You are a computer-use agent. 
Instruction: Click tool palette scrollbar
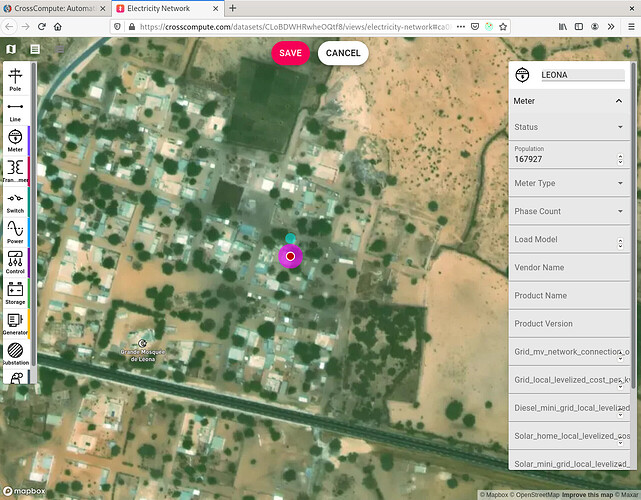(x=34, y=213)
